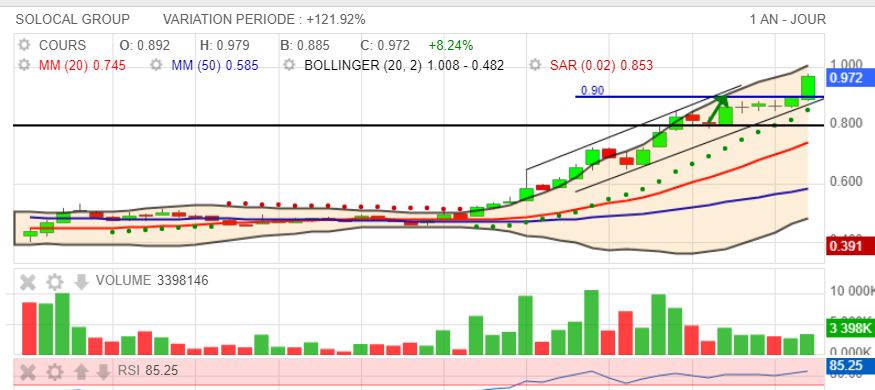Click the 85.25 RSI value tag
Viewport: 875px width, 390px height.
(850, 367)
